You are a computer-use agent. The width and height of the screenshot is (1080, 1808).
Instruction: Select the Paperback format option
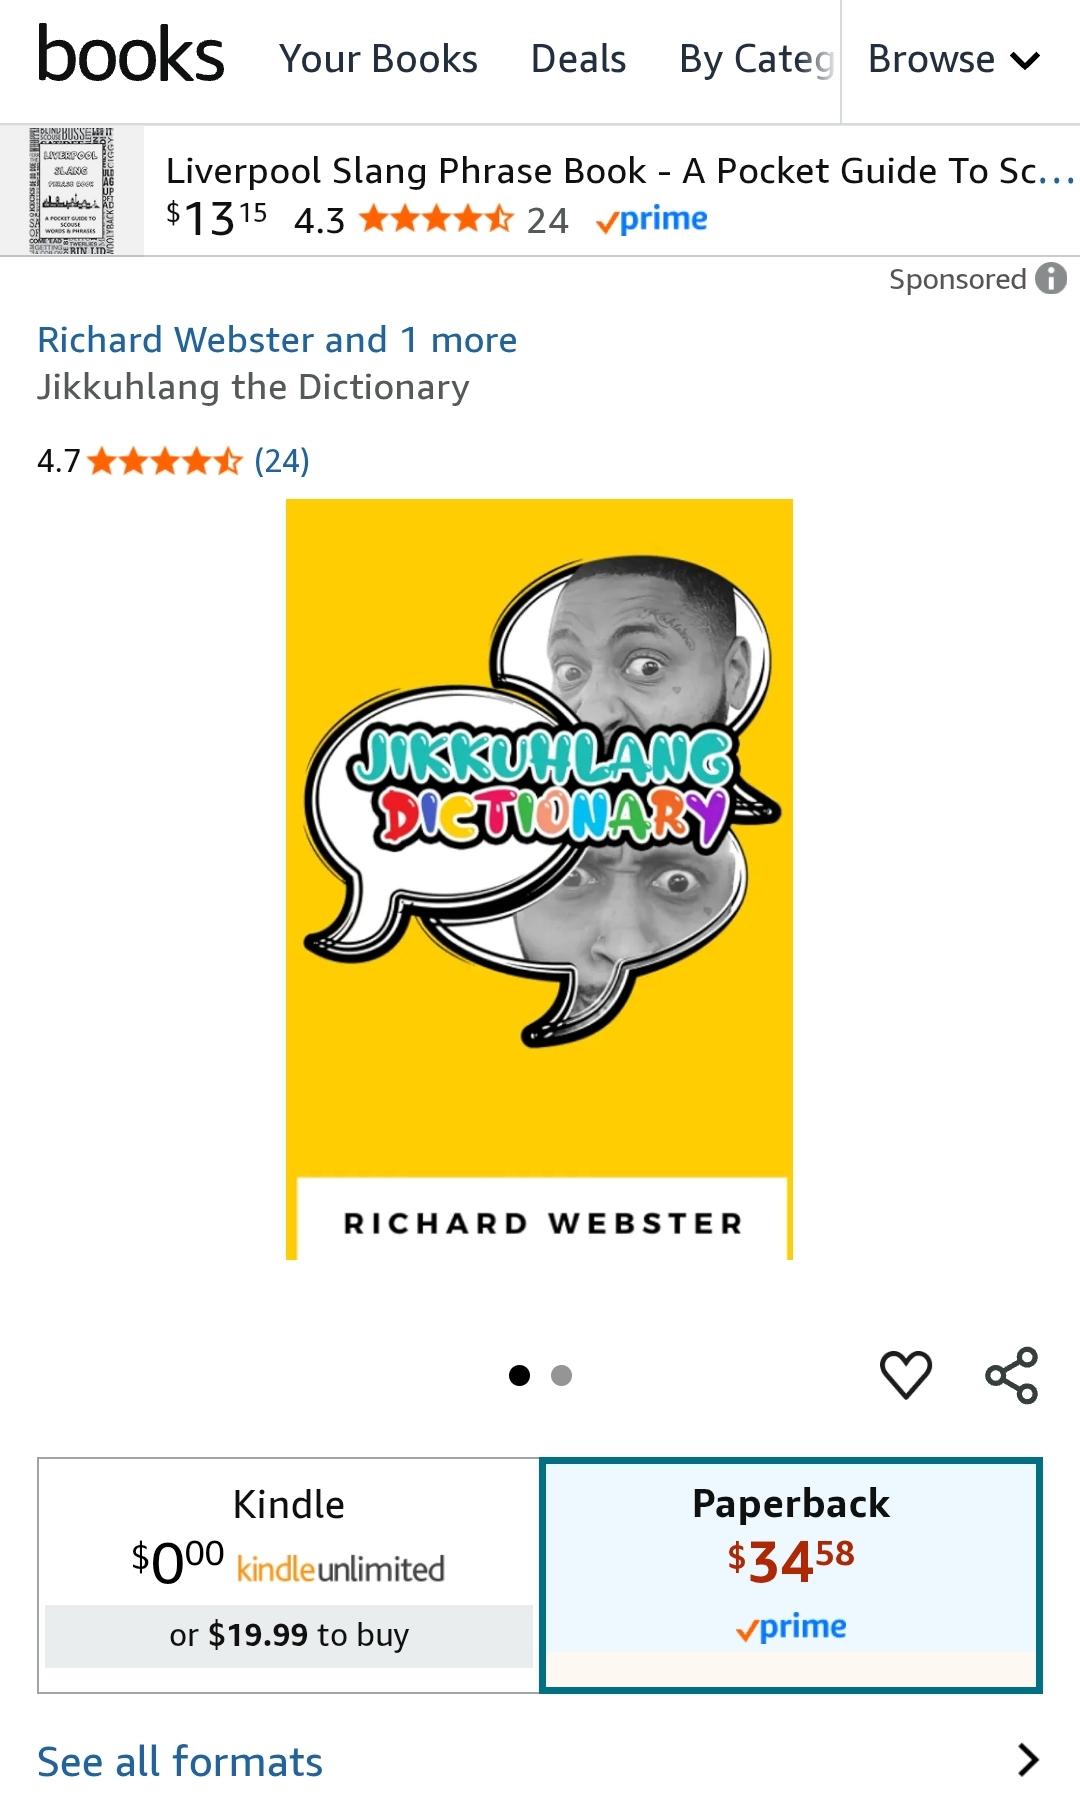coord(791,1575)
